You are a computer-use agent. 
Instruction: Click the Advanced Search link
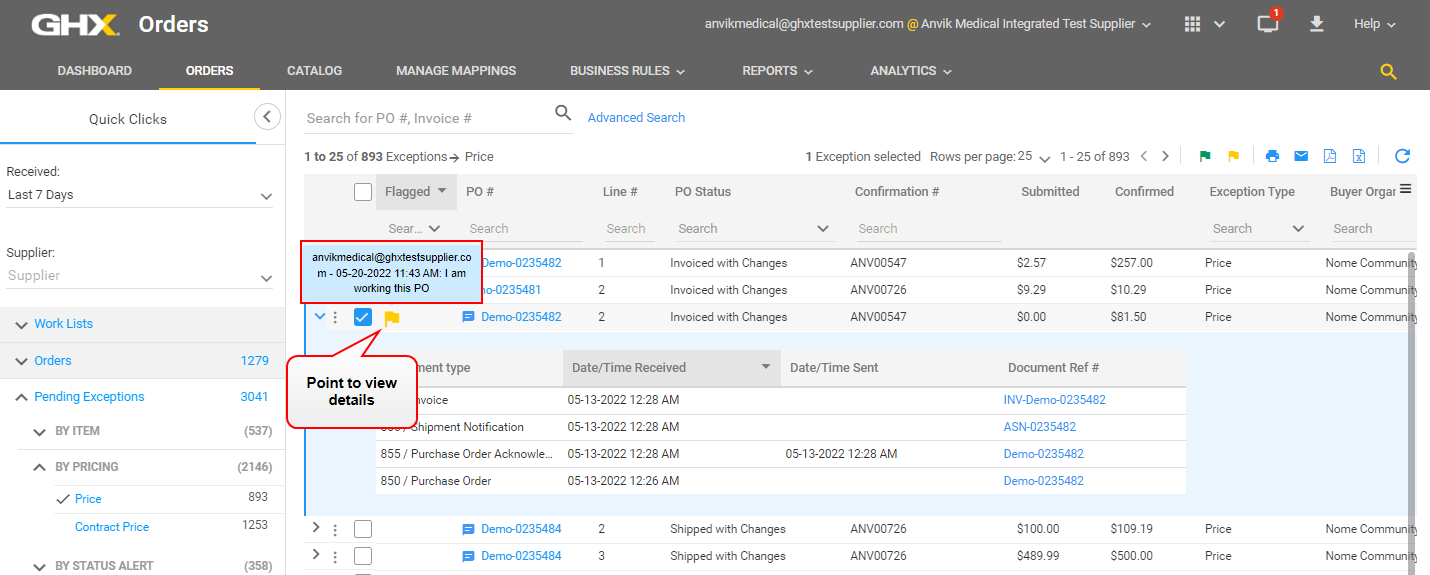pos(636,118)
